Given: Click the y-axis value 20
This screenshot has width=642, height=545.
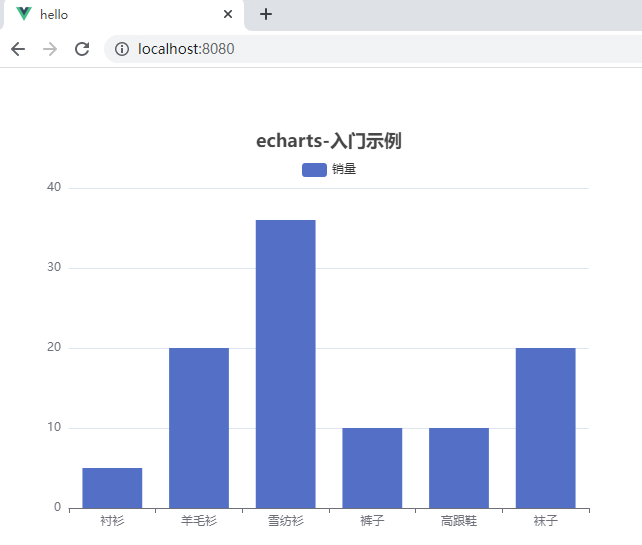Looking at the screenshot, I should (54, 347).
